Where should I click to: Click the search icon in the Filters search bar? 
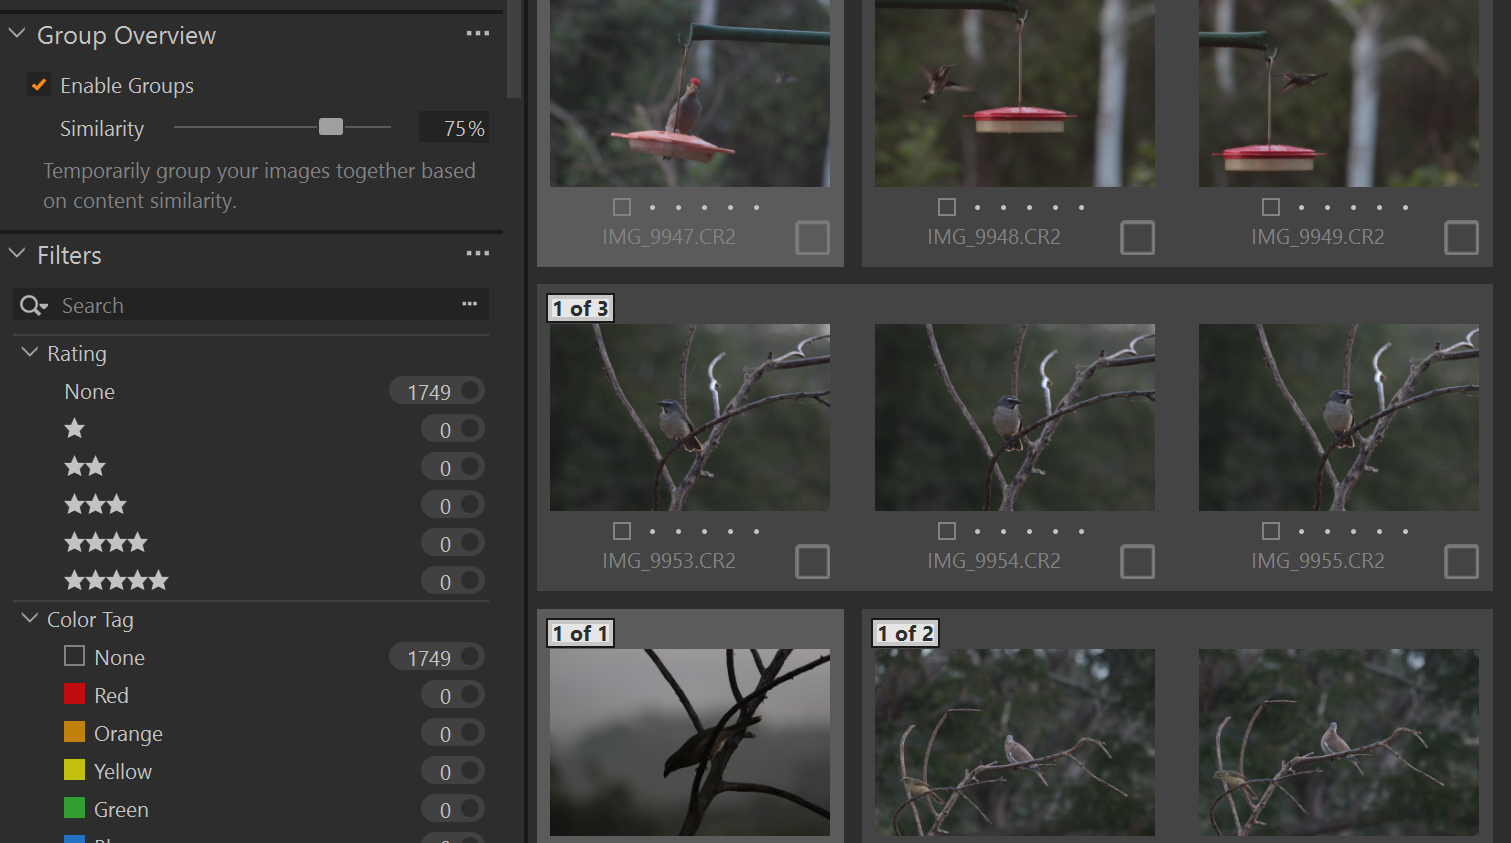33,305
